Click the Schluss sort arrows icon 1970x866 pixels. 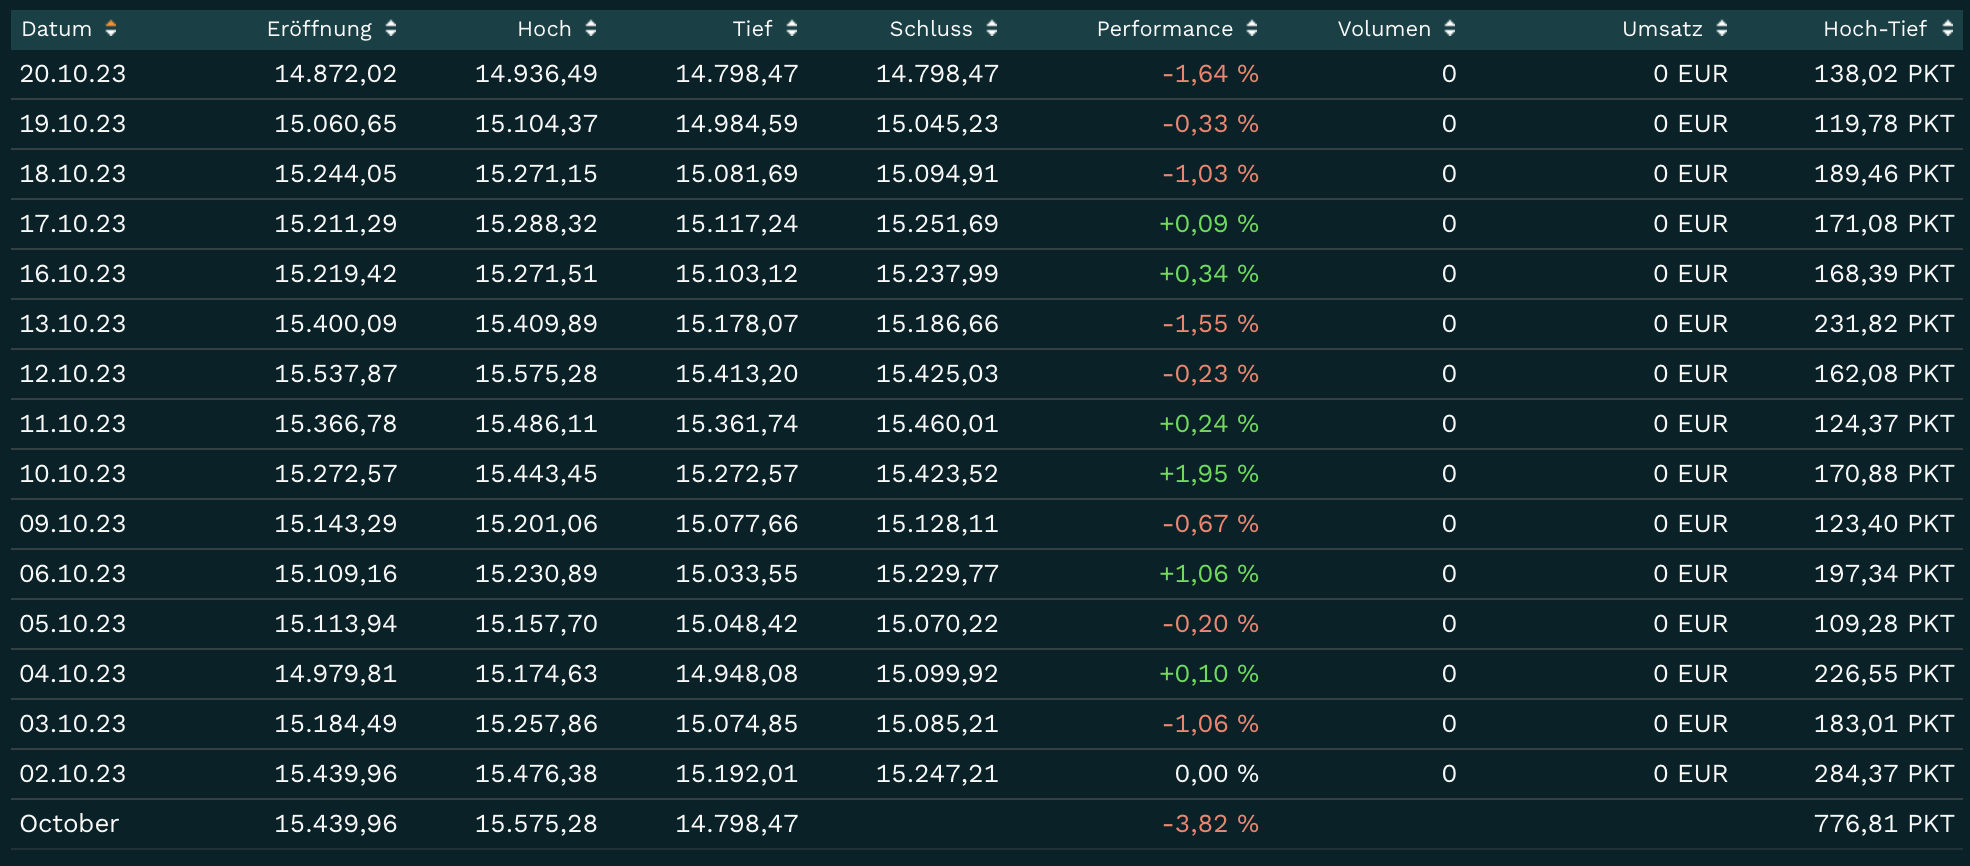pyautogui.click(x=992, y=29)
